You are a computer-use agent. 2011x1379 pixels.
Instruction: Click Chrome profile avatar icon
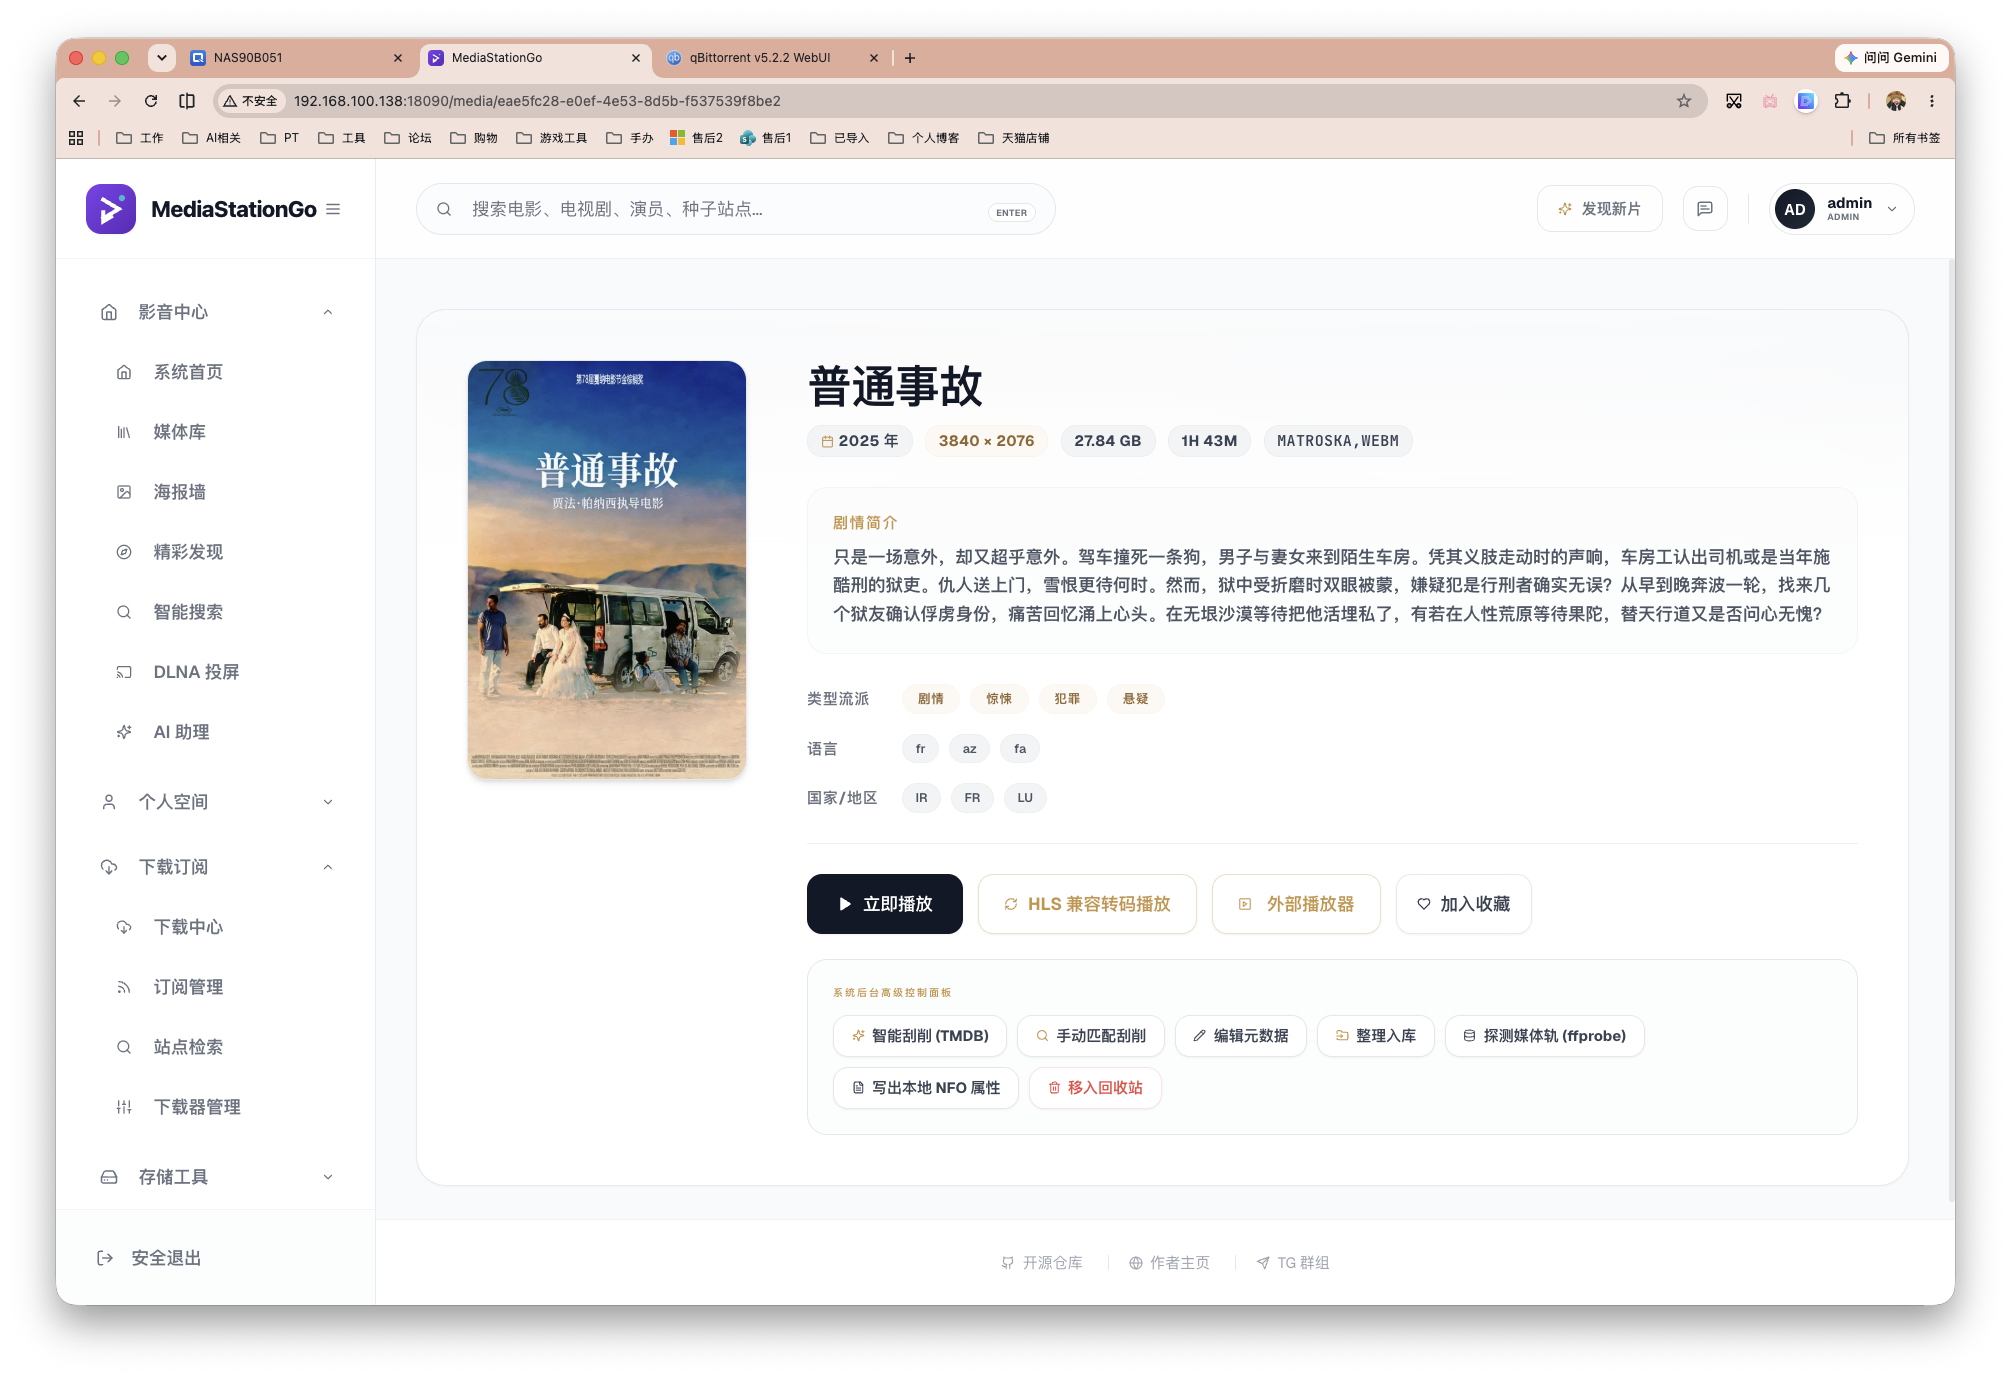[x=1896, y=101]
